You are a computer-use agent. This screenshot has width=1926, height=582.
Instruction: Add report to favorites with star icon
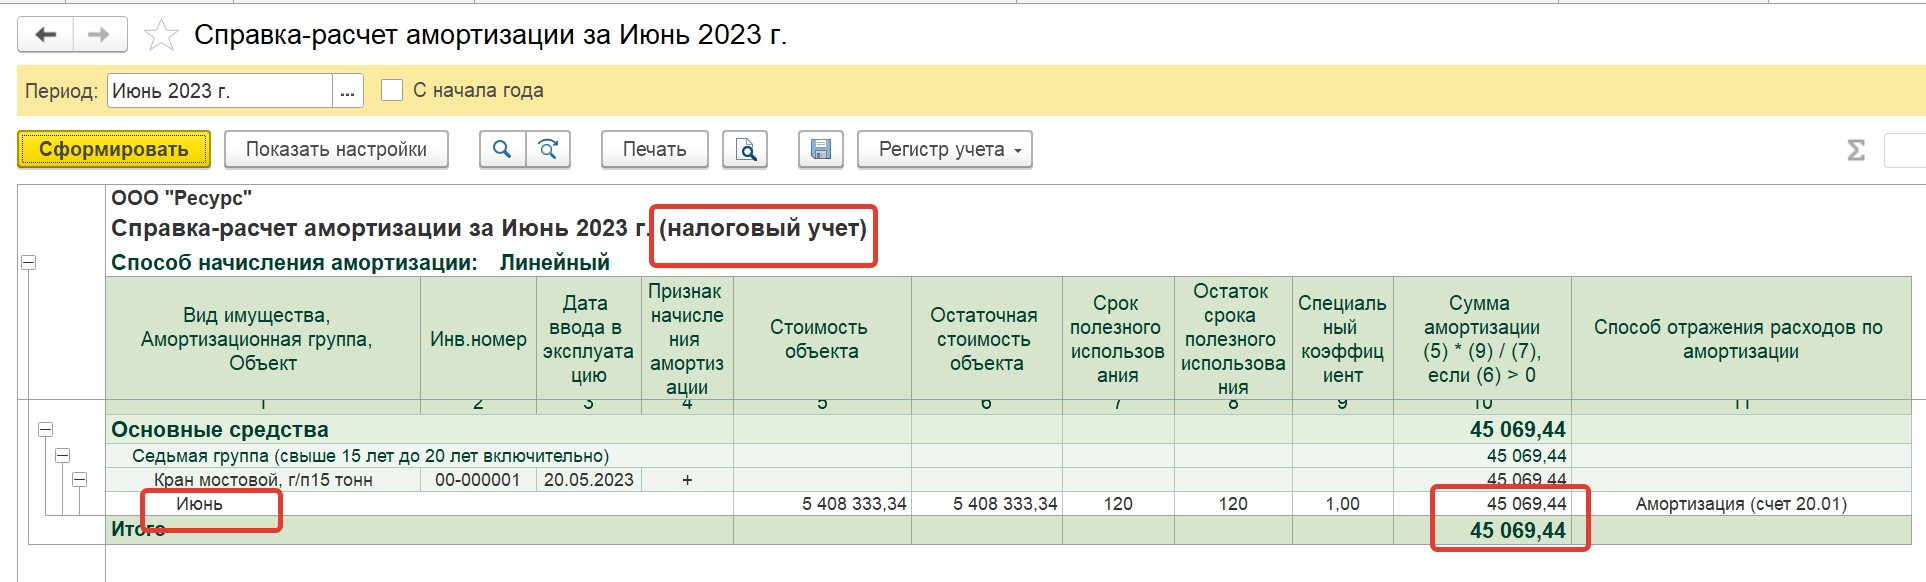coord(161,36)
